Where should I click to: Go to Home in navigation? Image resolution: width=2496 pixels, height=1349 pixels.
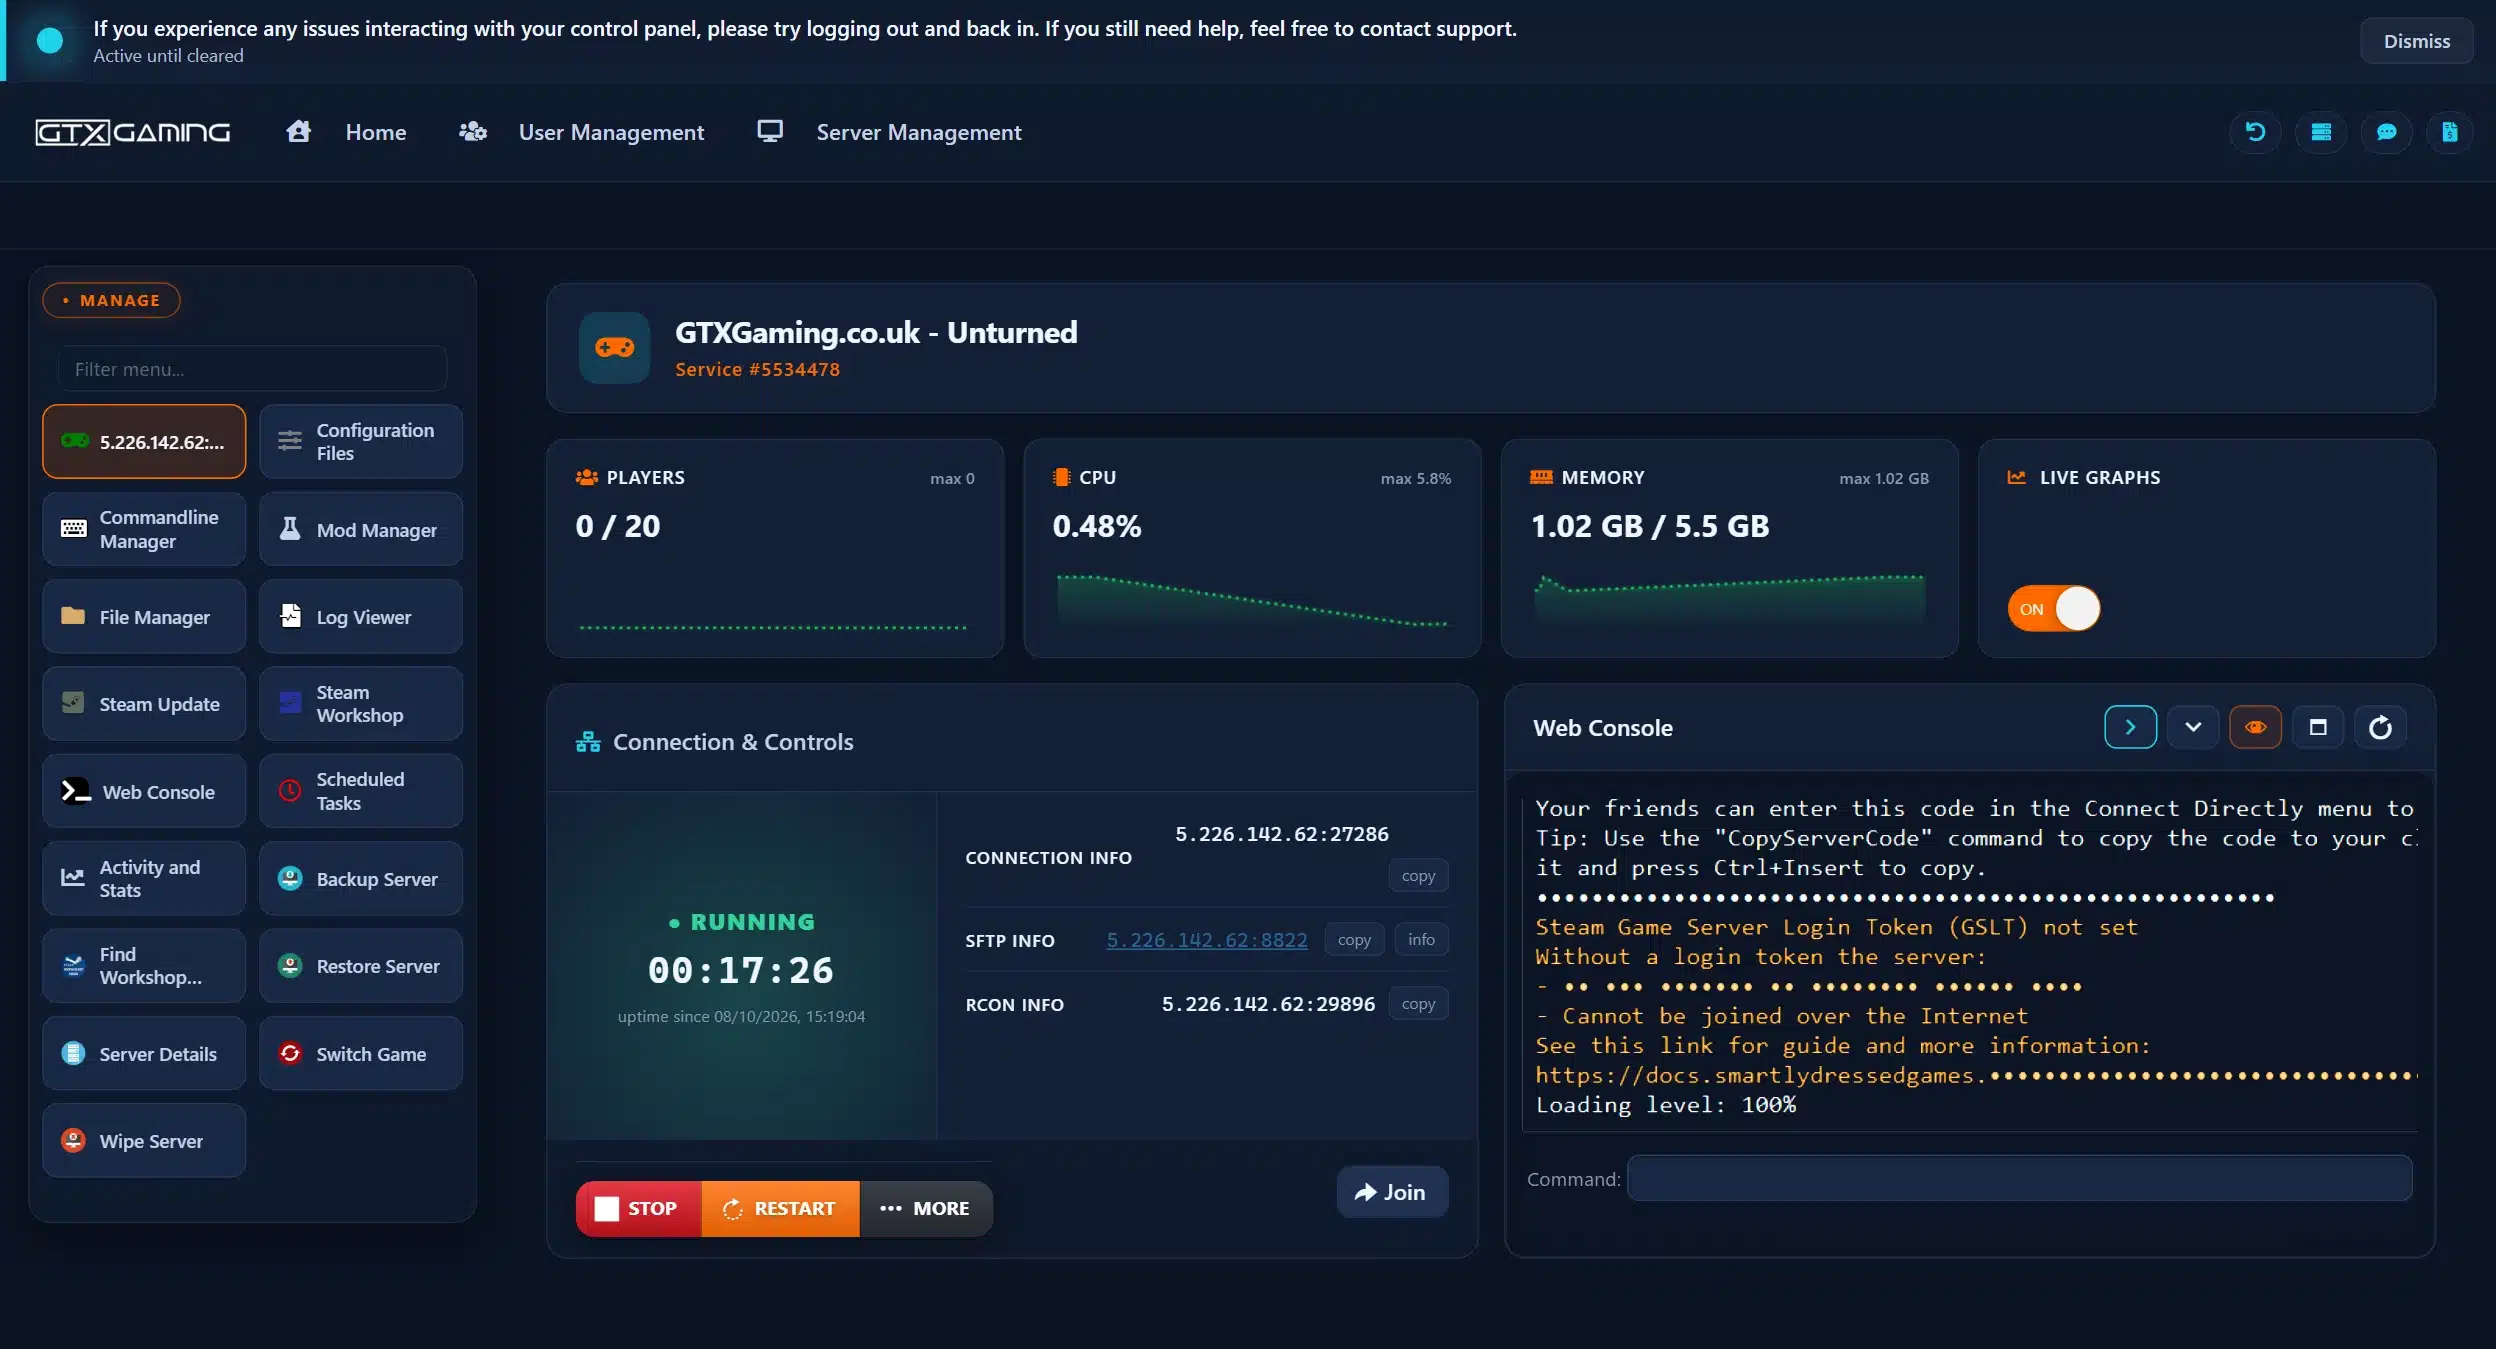click(346, 132)
